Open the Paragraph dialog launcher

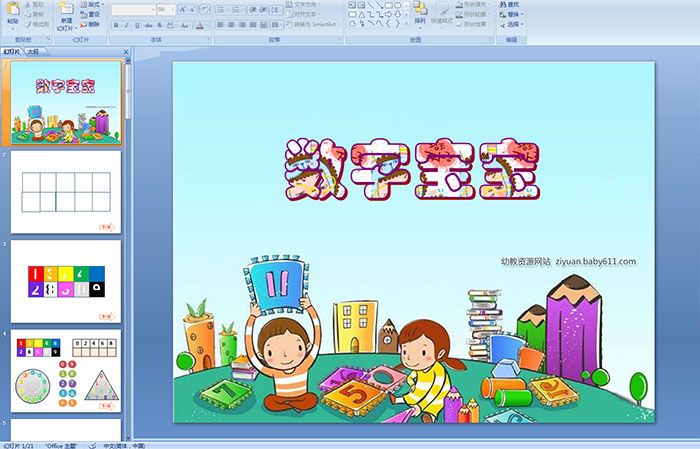tap(340, 40)
